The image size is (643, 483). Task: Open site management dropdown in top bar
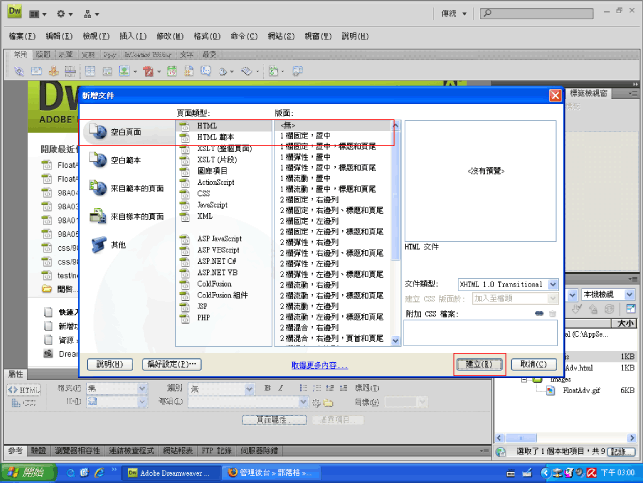(x=91, y=14)
